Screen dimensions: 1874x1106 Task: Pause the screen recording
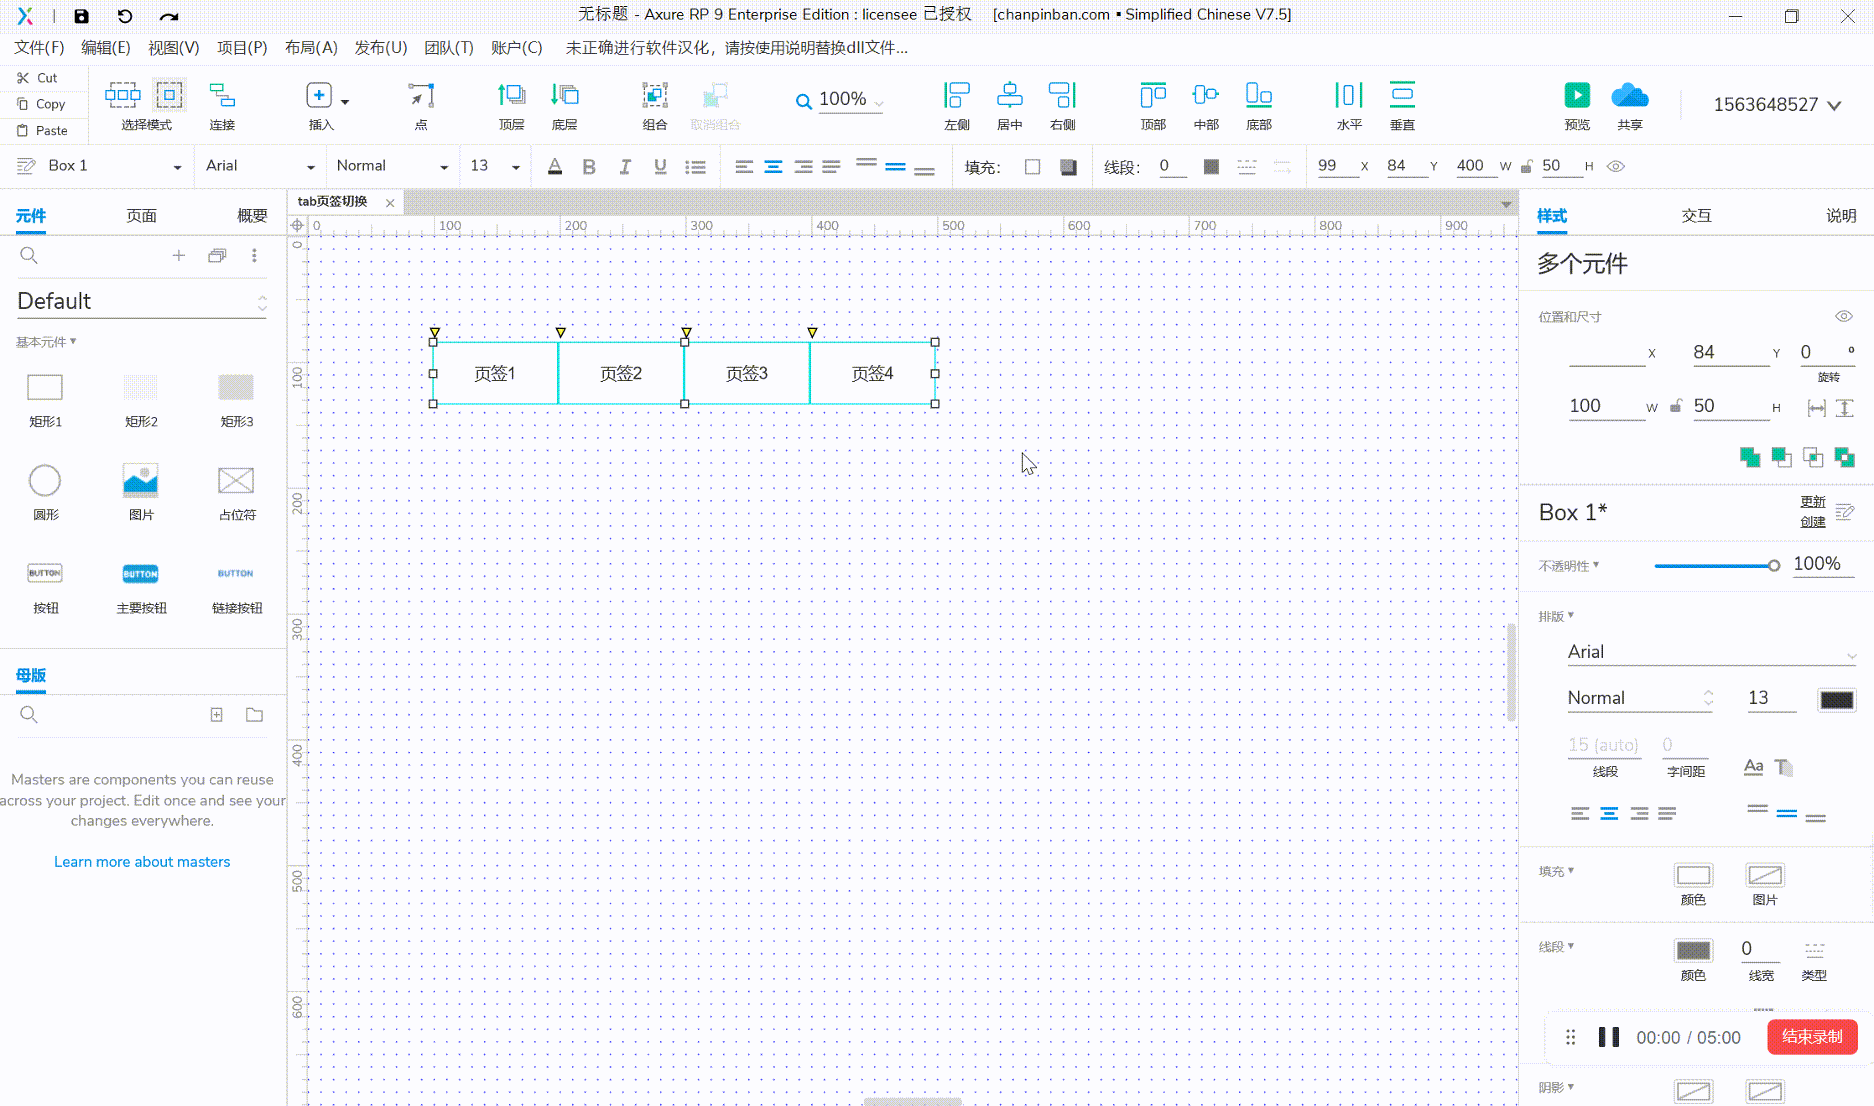(x=1609, y=1037)
